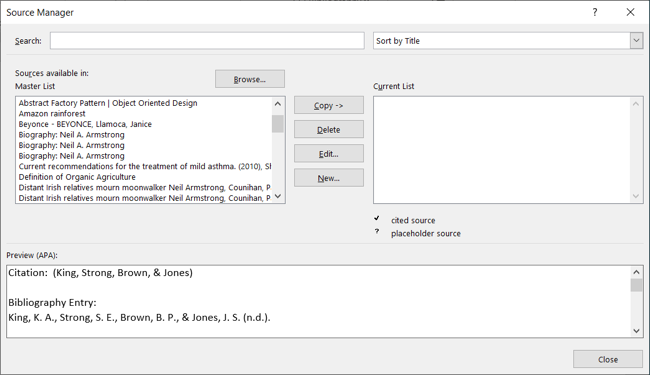Viewport: 650px width, 375px height.
Task: Click the Copy -> button
Action: pyautogui.click(x=329, y=105)
